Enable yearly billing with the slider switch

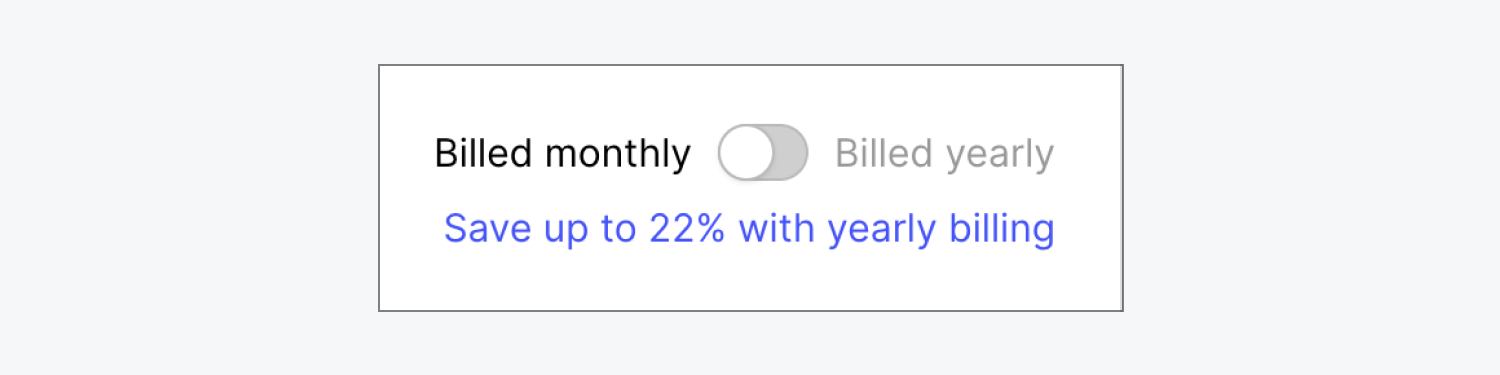click(762, 153)
